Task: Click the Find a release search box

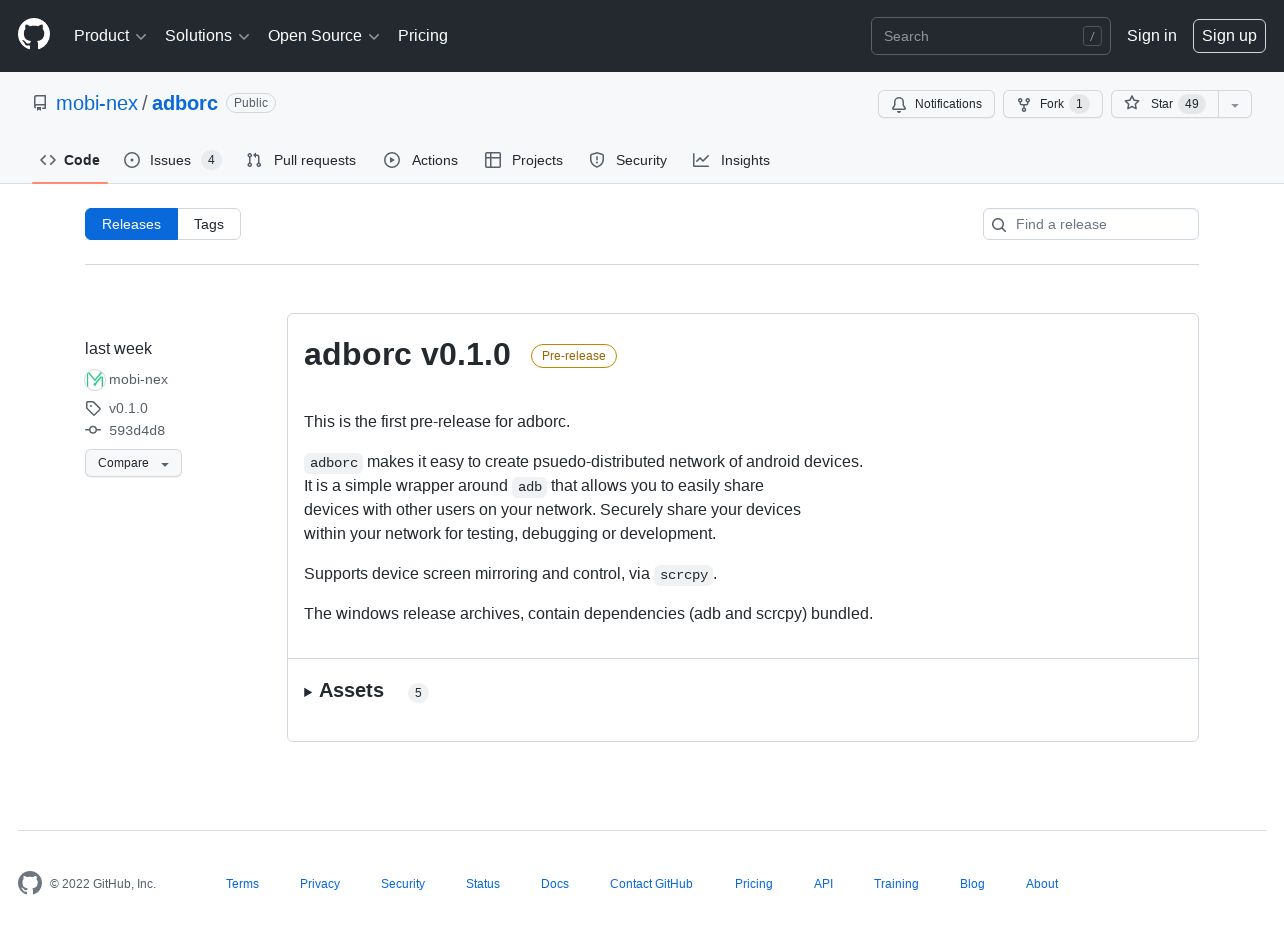Action: (x=1091, y=224)
